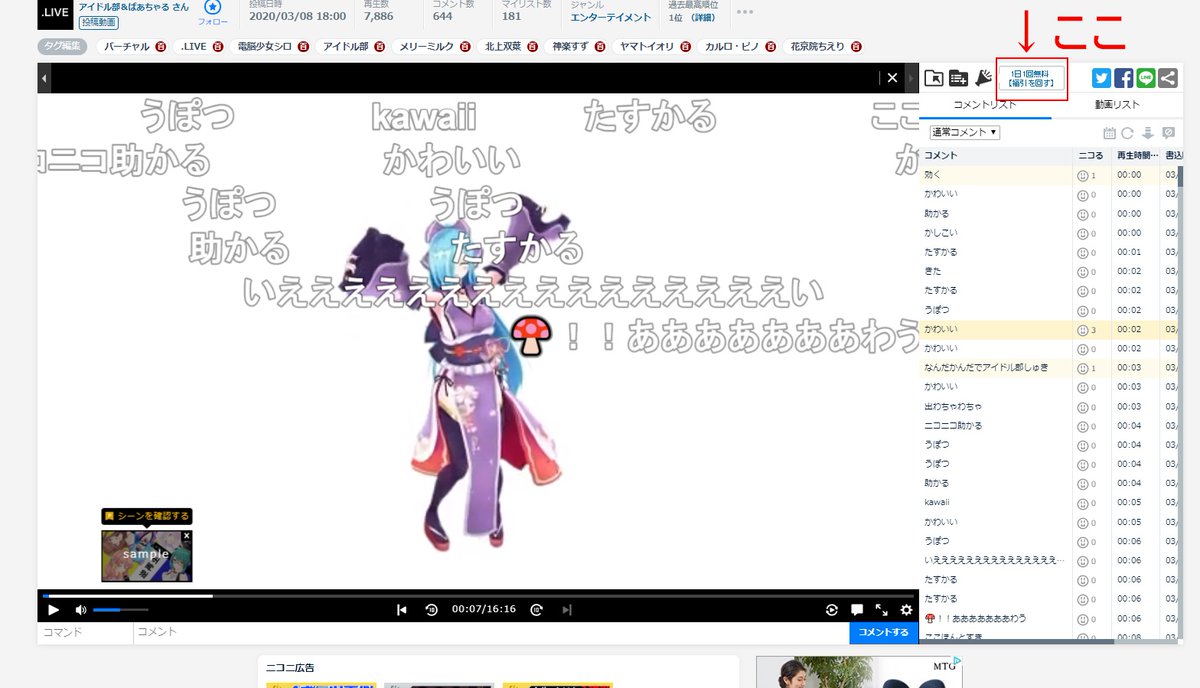The image size is (1200, 688).
Task: Select the かしこい comment row
Action: (x=1046, y=233)
